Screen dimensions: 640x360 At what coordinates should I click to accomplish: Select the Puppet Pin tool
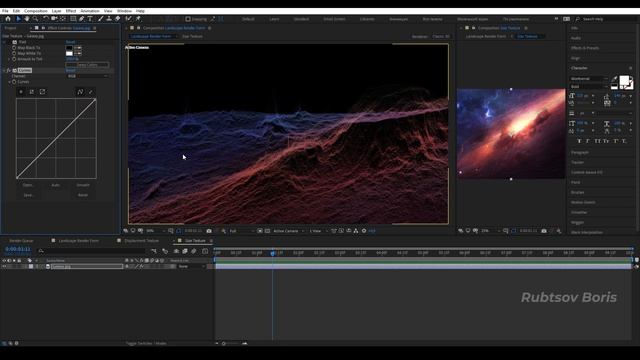tap(138, 19)
